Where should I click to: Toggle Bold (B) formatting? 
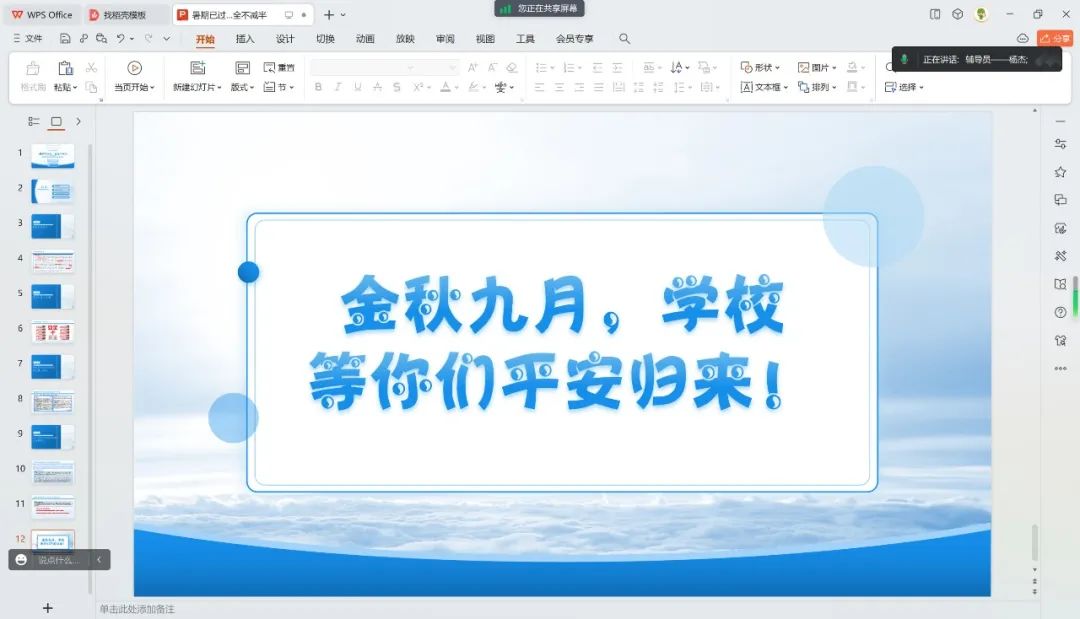tap(318, 87)
